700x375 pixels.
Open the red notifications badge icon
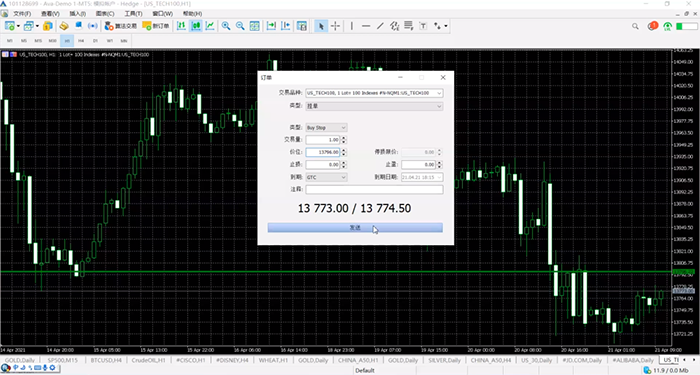[652, 26]
